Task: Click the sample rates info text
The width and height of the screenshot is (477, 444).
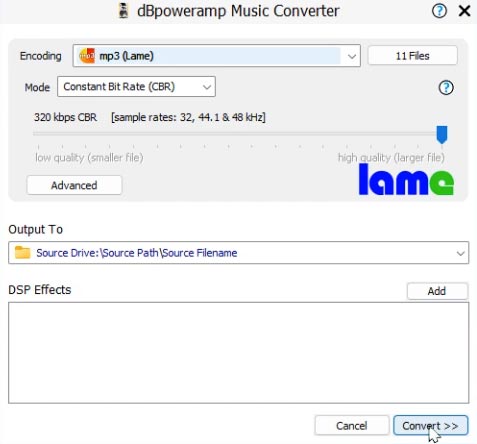Action: (x=188, y=117)
